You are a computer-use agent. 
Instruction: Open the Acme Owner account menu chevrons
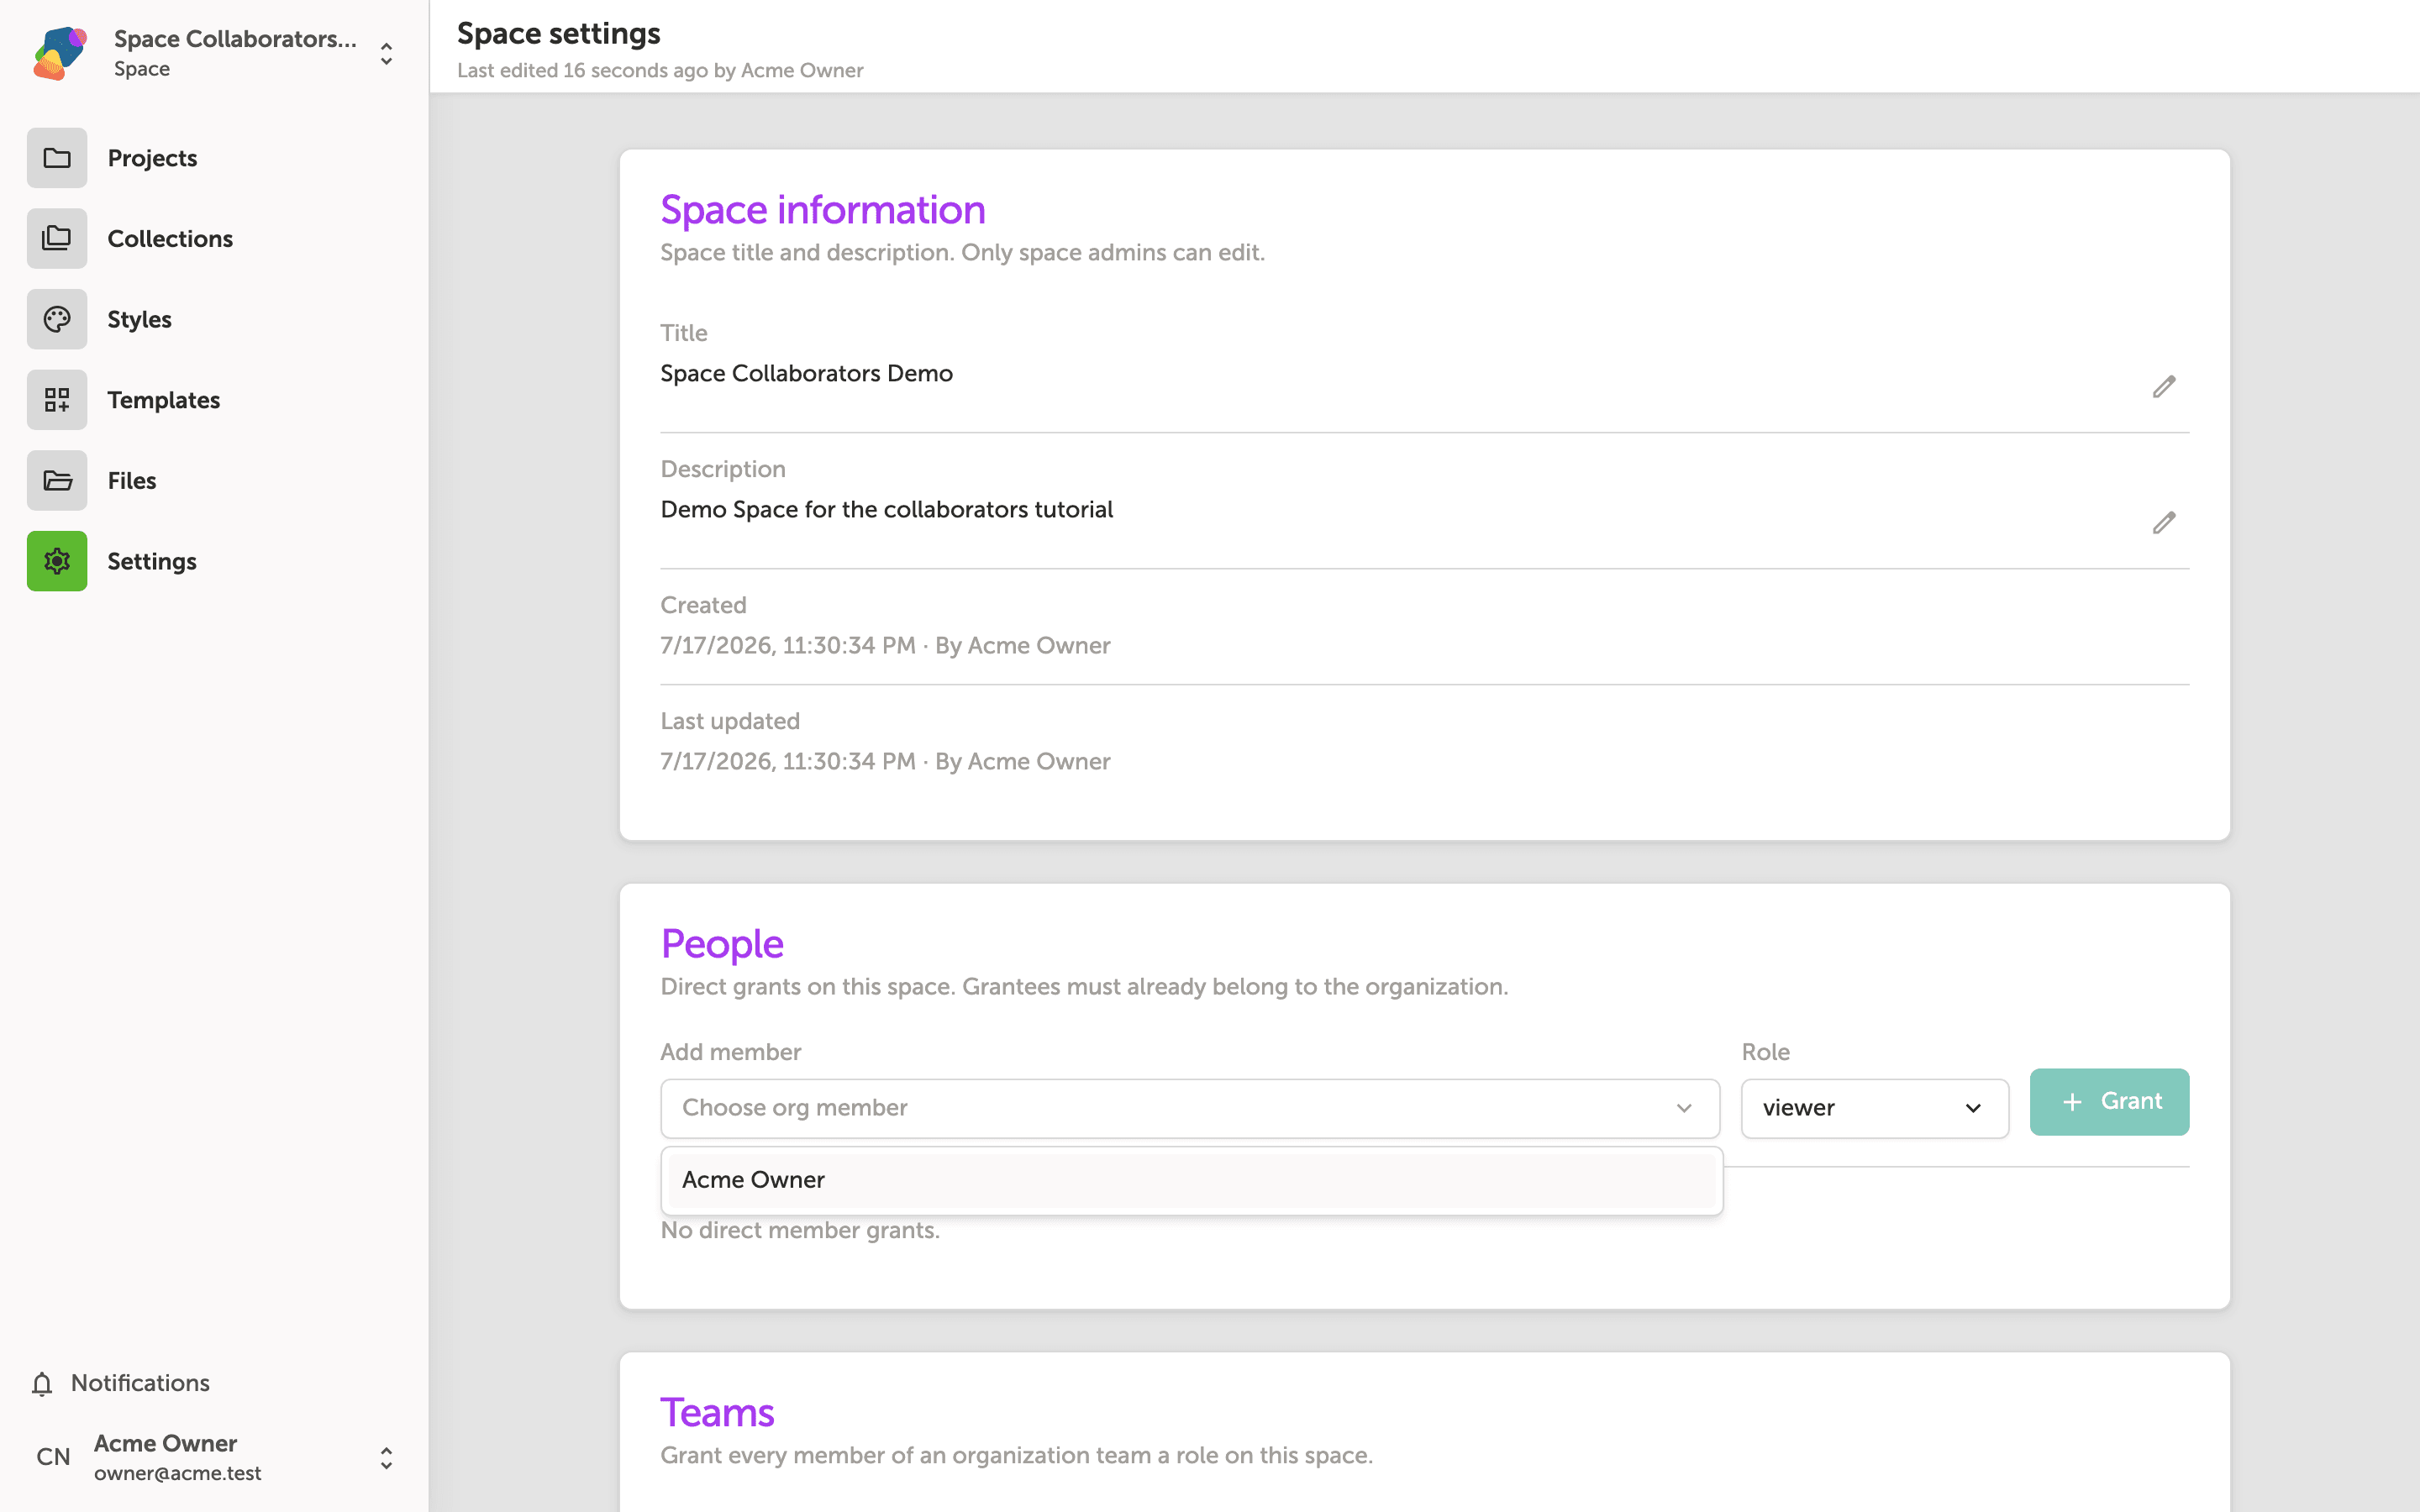coord(386,1458)
